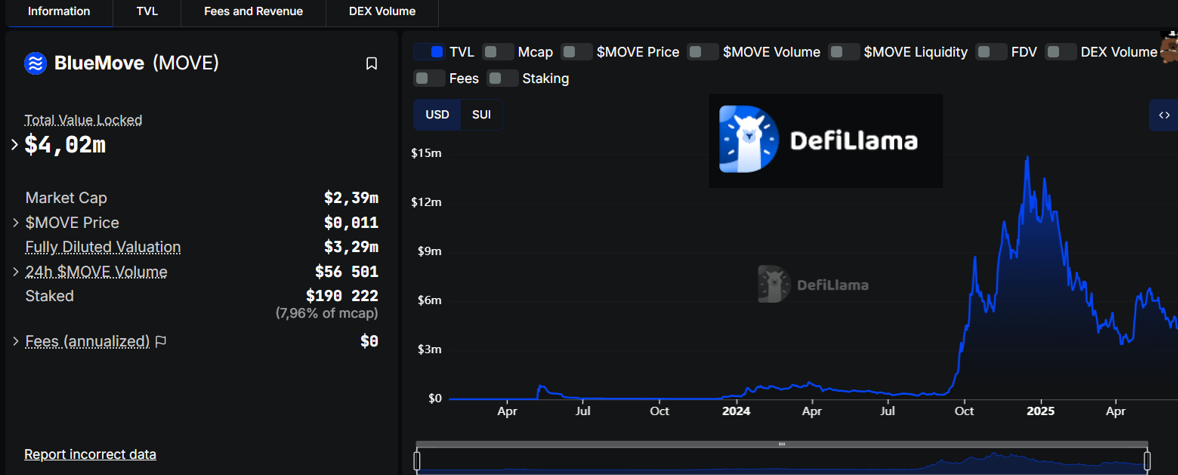Image resolution: width=1178 pixels, height=475 pixels.
Task: Expand the $MOVE Price details
Action: click(x=16, y=223)
